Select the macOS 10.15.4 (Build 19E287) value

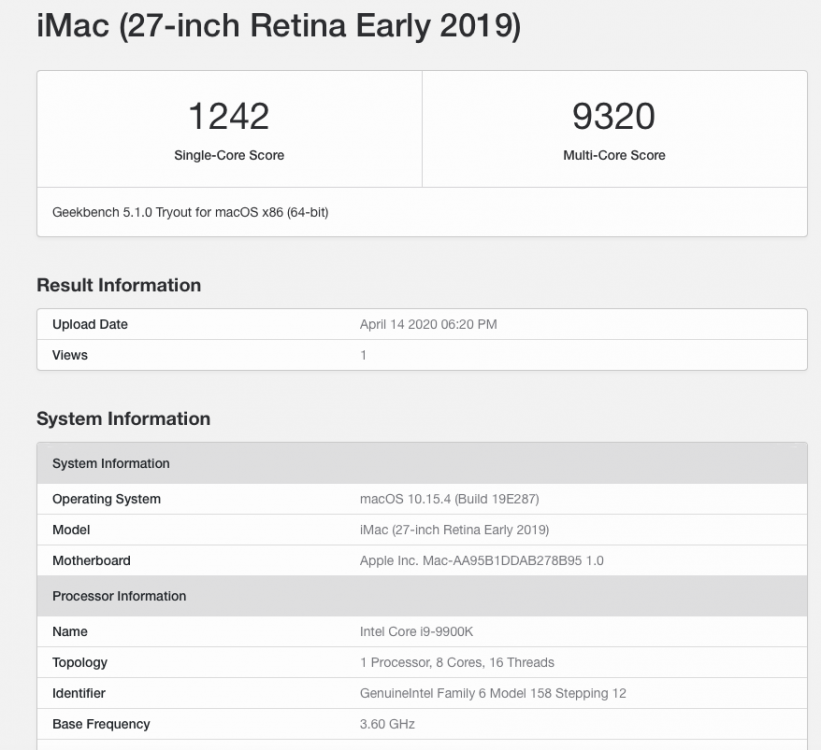(449, 499)
